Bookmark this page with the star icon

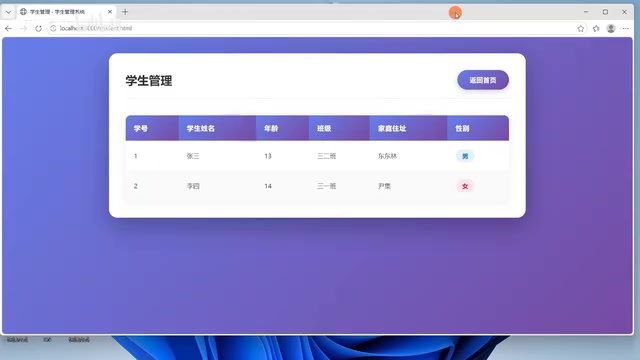tap(581, 29)
